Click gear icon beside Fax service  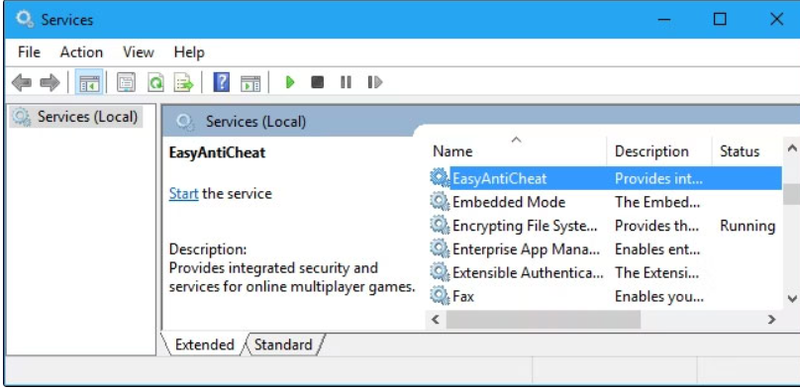[439, 296]
